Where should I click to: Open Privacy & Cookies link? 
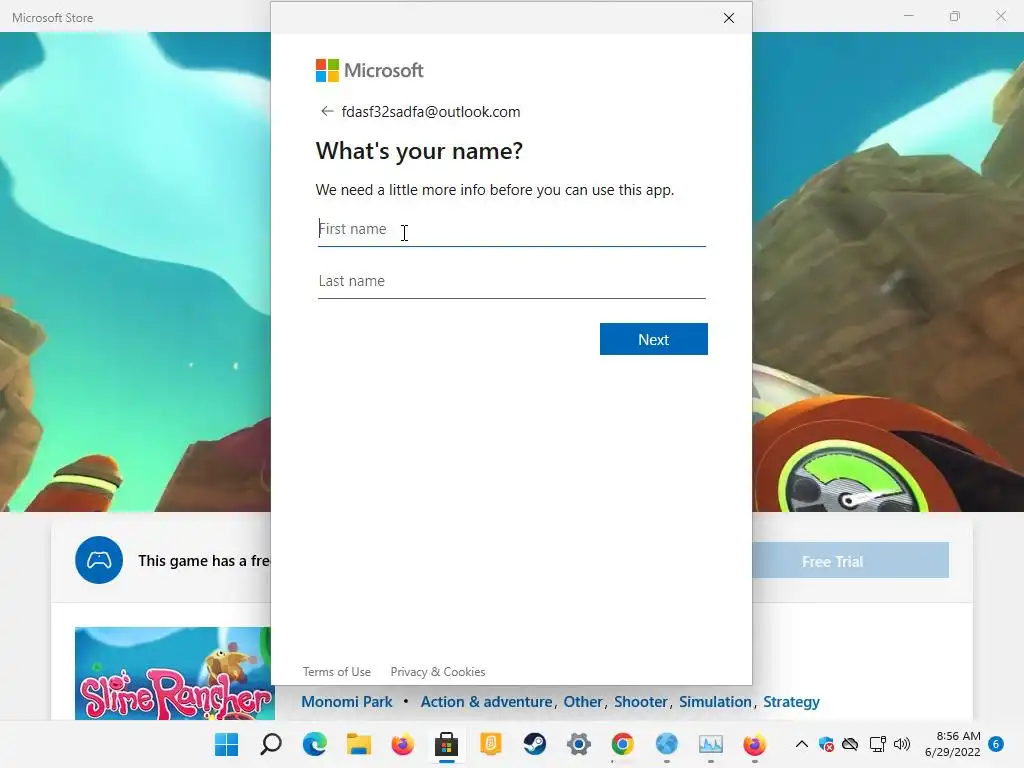pos(438,671)
